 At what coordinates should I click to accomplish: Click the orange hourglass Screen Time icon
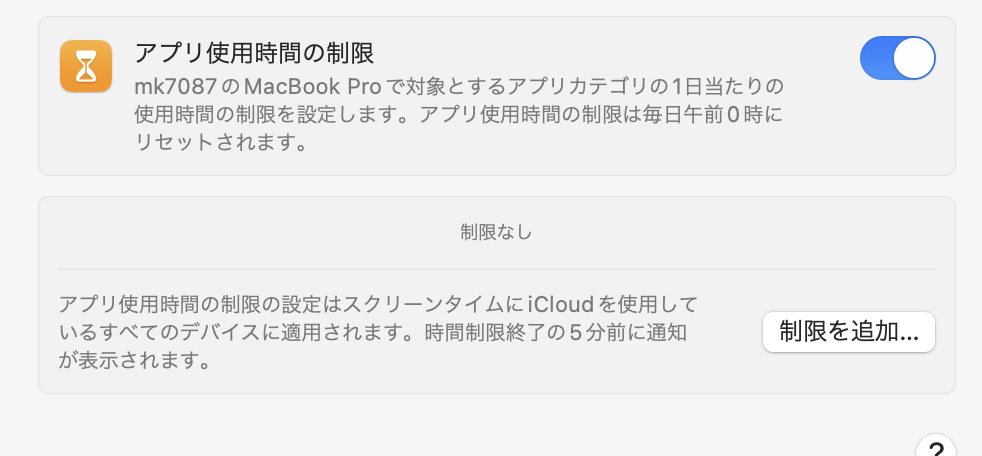[x=86, y=66]
